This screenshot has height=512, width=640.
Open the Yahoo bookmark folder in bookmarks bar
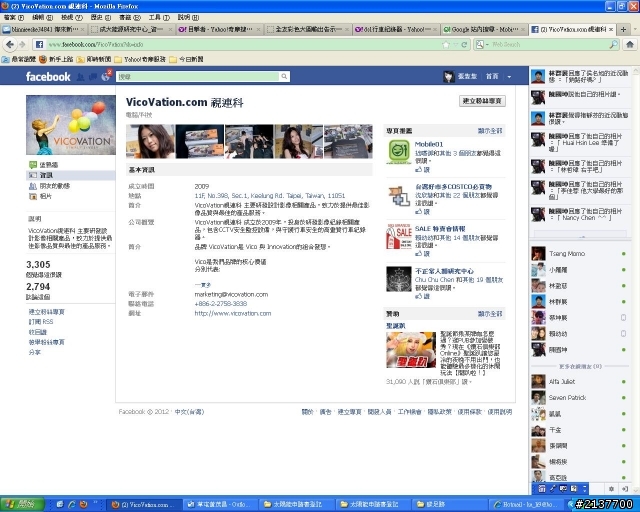(140, 60)
